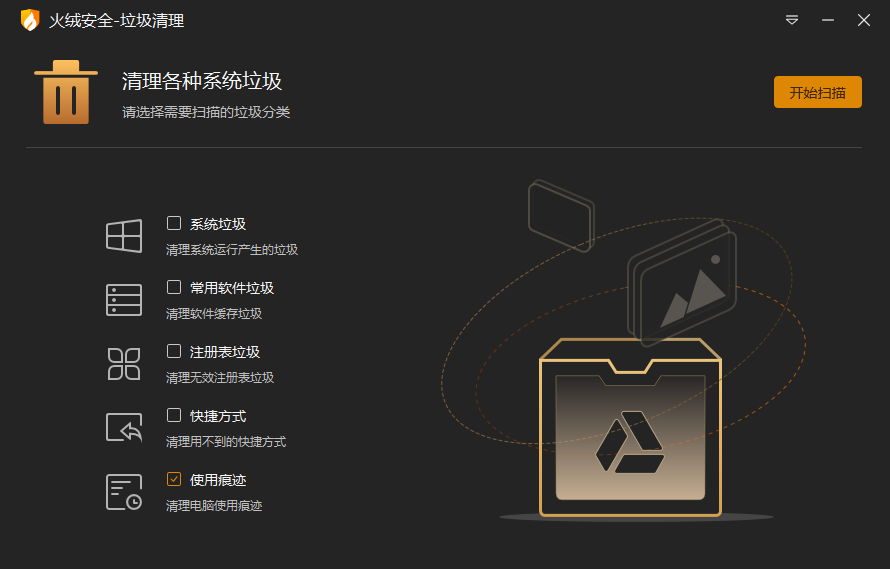Click the Windows logo system junk icon
Image resolution: width=890 pixels, height=569 pixels.
coord(124,236)
